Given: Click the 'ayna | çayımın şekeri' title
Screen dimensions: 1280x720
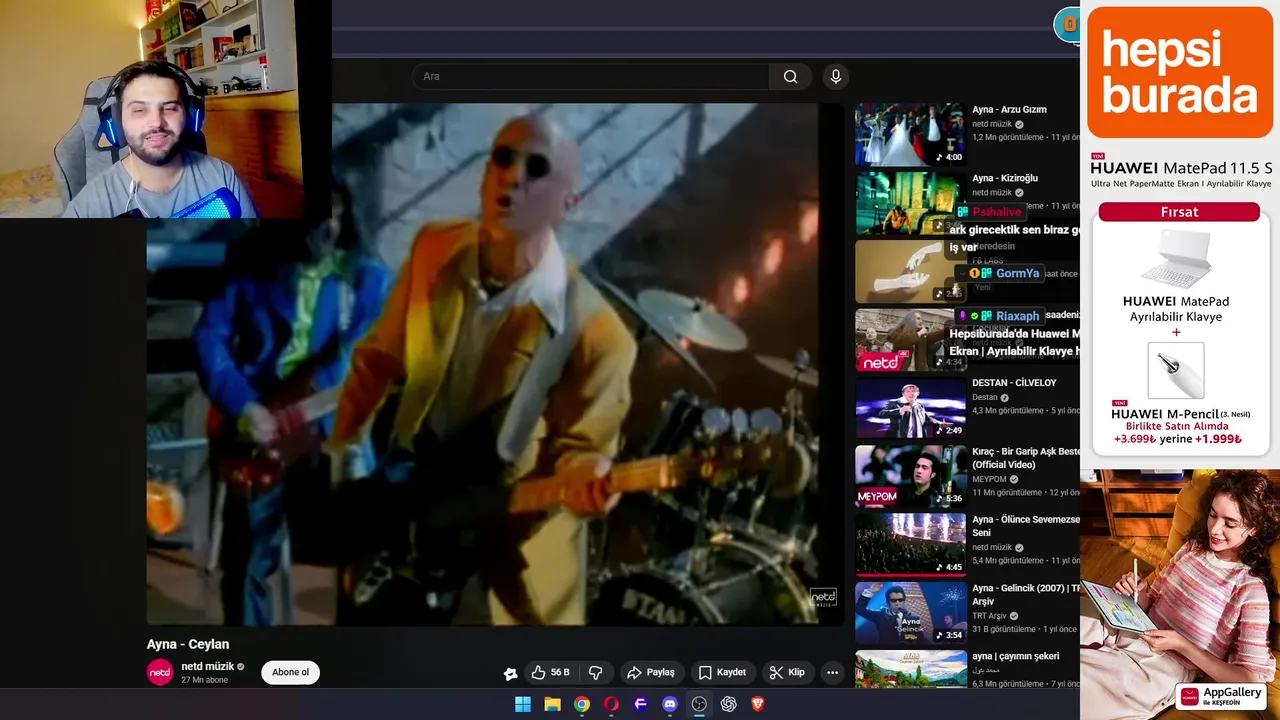Looking at the screenshot, I should coord(1015,656).
